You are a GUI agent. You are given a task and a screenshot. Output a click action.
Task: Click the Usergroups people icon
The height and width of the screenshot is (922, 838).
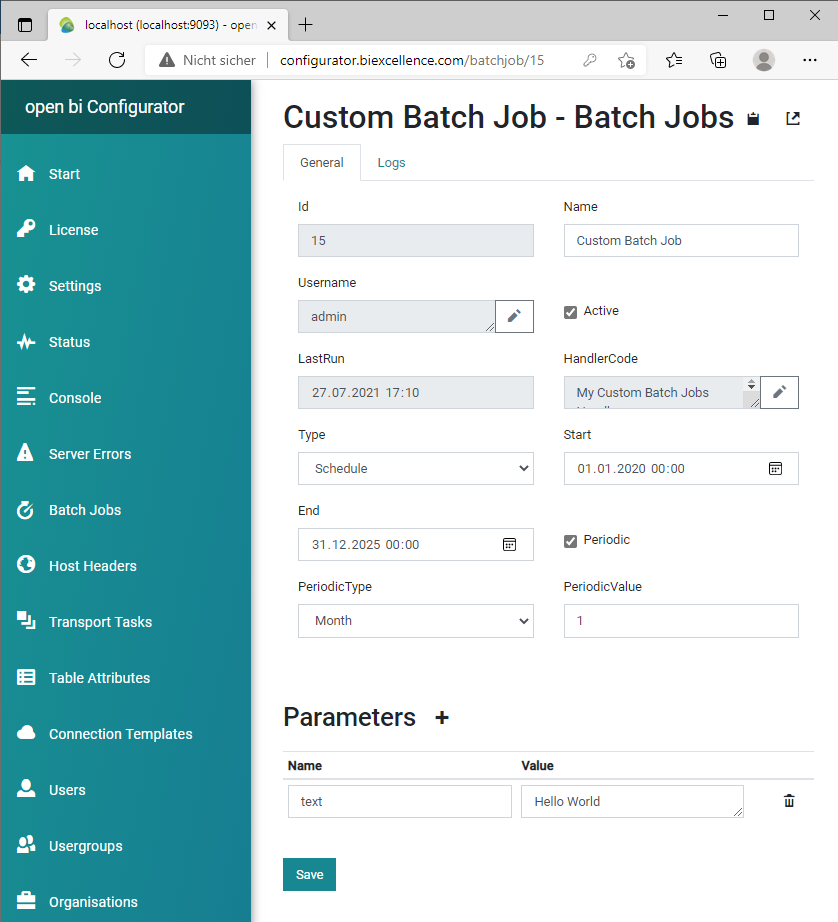pos(26,845)
